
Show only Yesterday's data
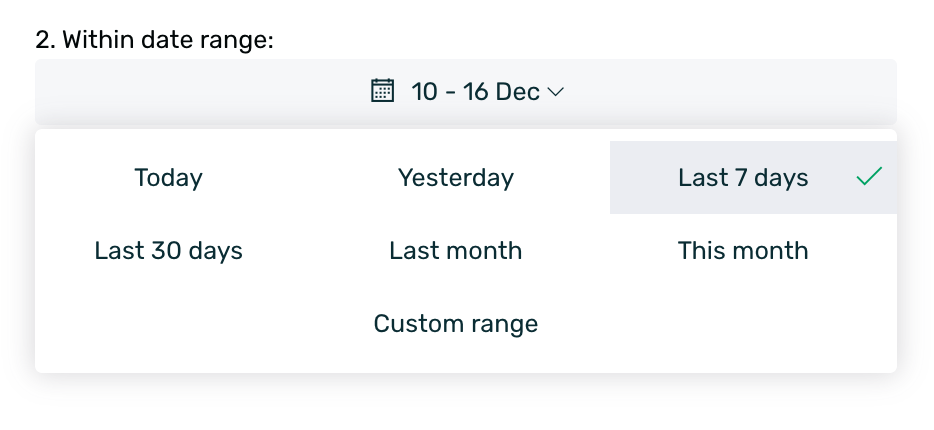[x=456, y=178]
